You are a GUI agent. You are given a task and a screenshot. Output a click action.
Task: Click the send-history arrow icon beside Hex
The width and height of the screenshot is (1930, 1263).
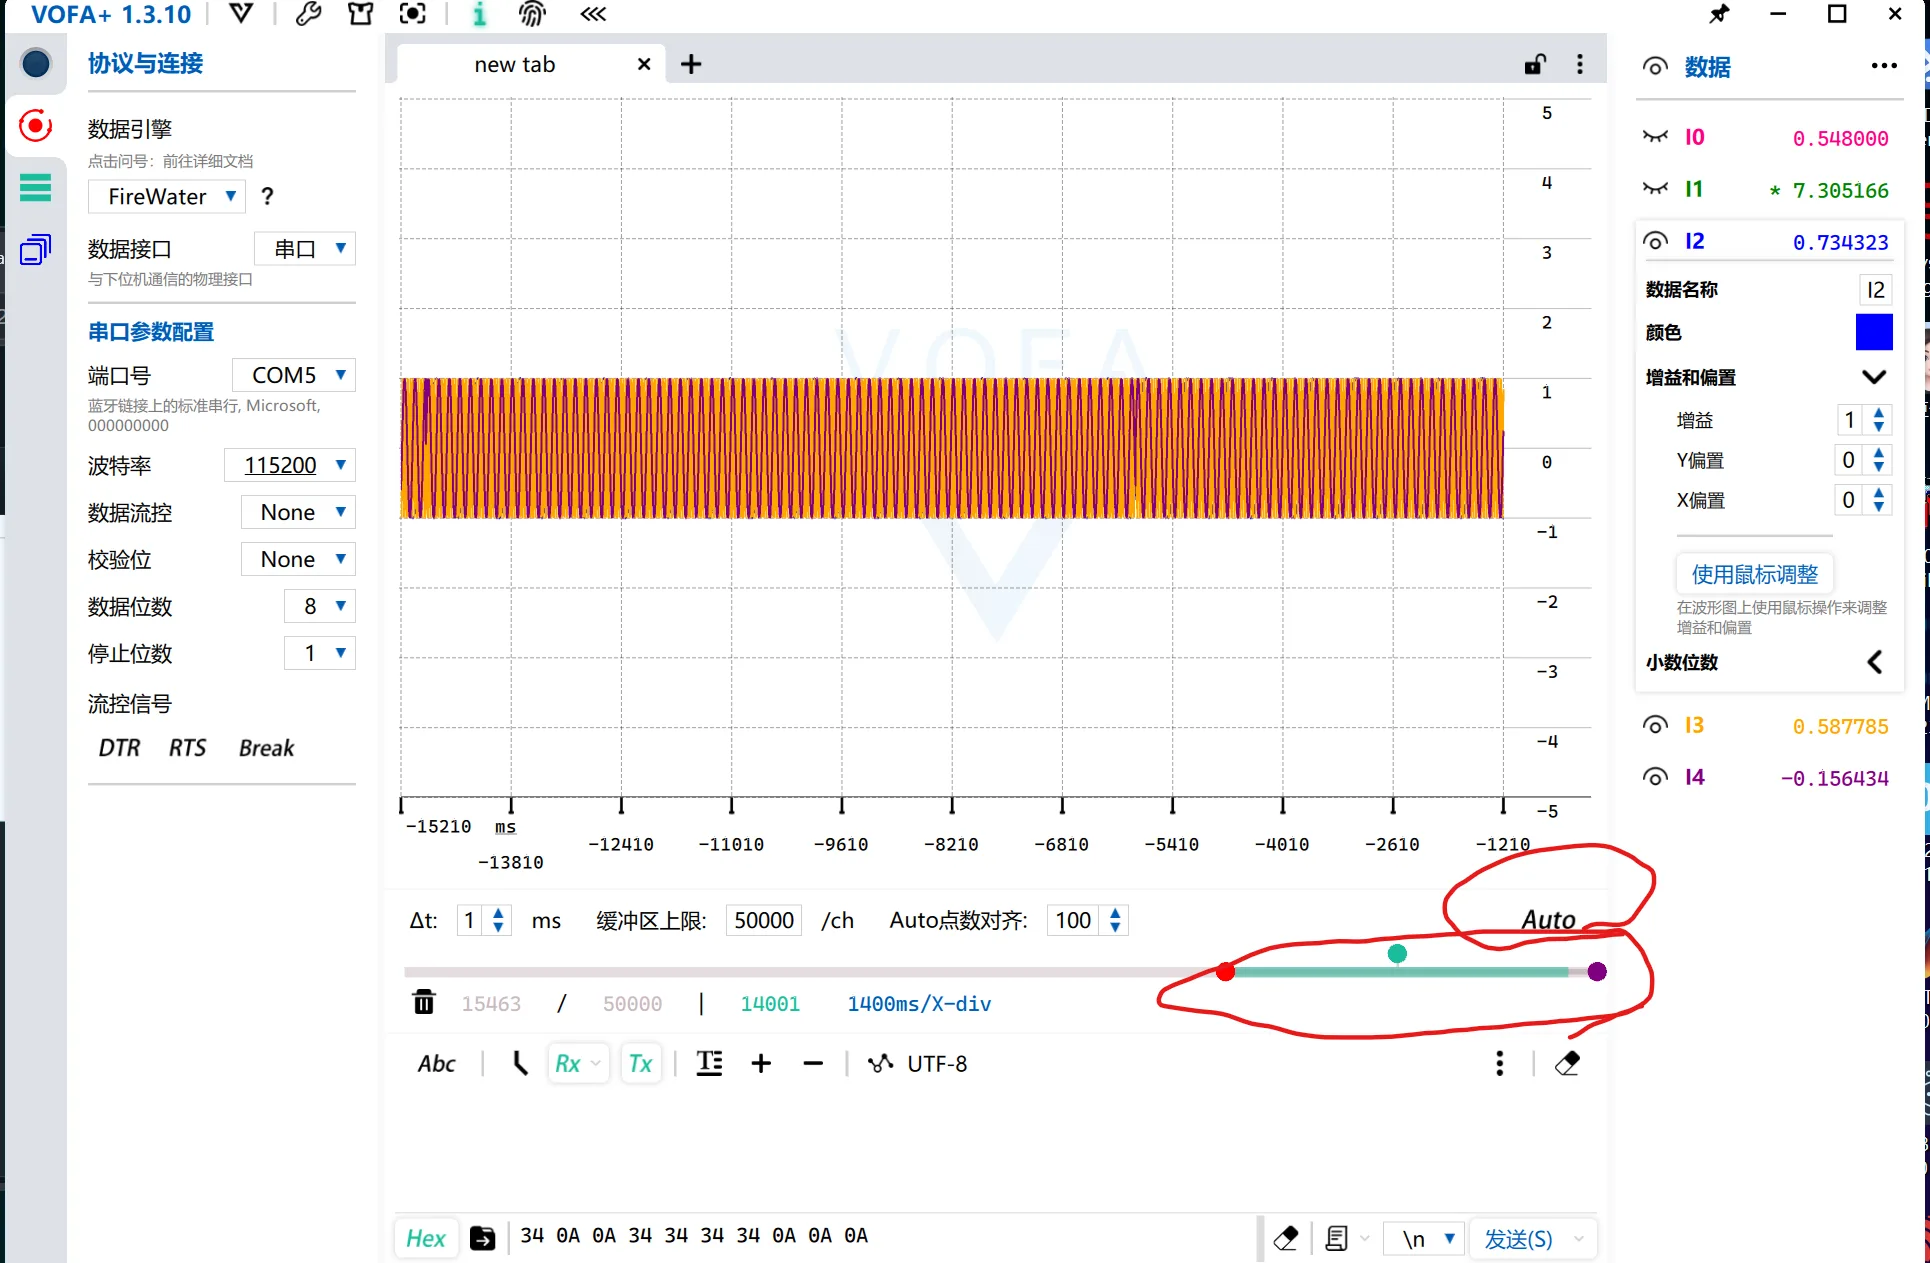coord(482,1238)
